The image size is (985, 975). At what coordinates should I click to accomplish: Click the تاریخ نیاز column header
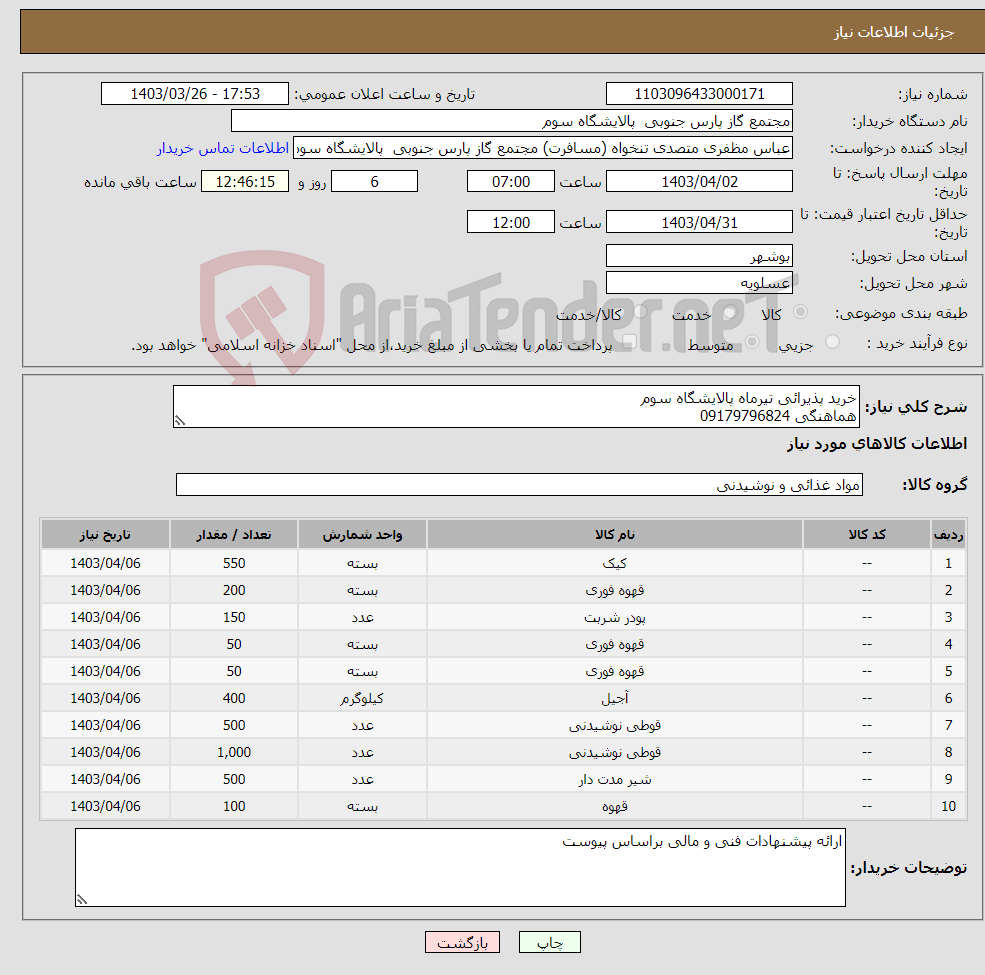105,535
